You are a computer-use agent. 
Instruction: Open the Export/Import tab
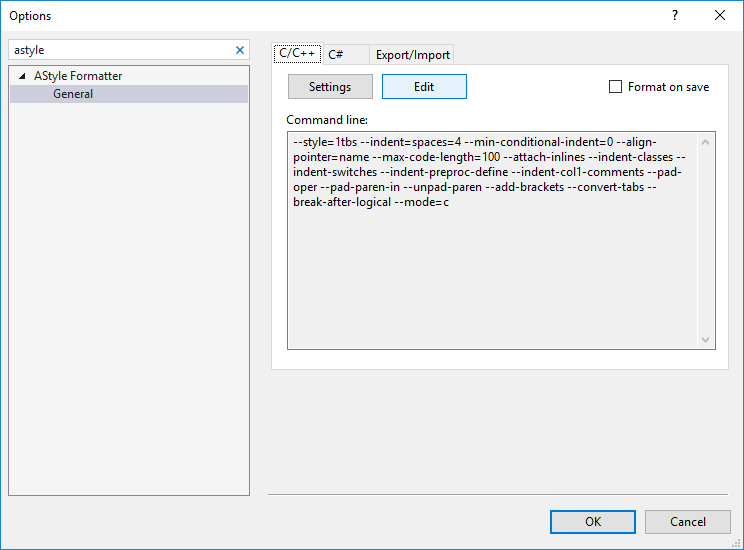412,55
